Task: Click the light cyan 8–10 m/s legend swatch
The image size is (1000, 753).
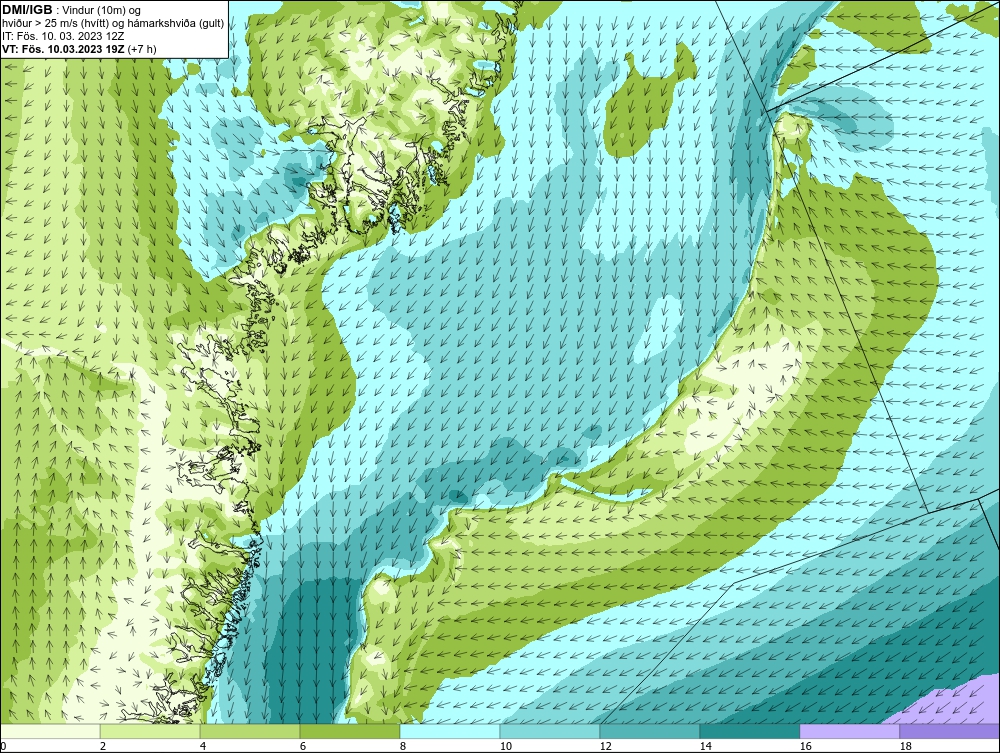Action: 450,731
